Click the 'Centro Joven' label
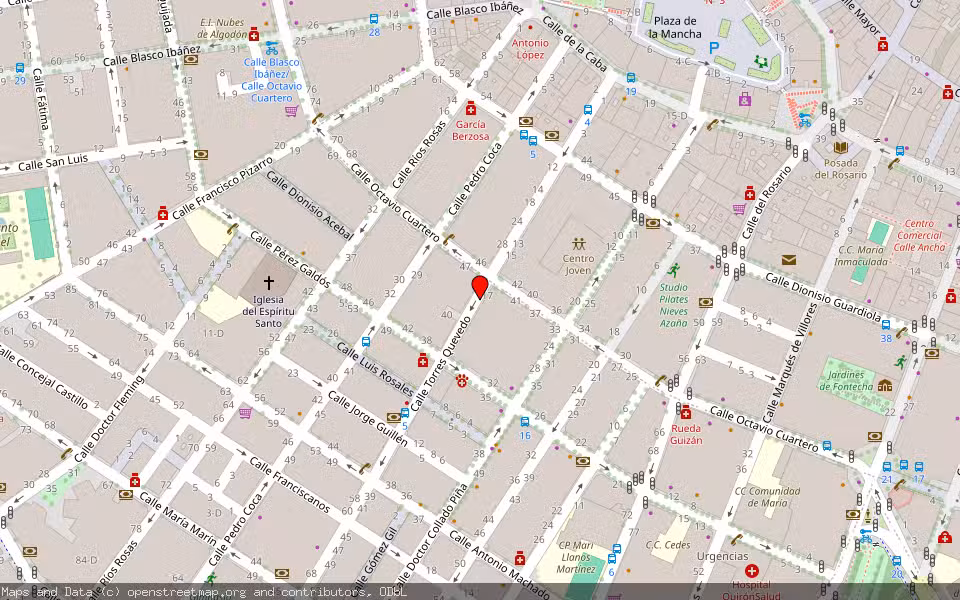 click(579, 264)
